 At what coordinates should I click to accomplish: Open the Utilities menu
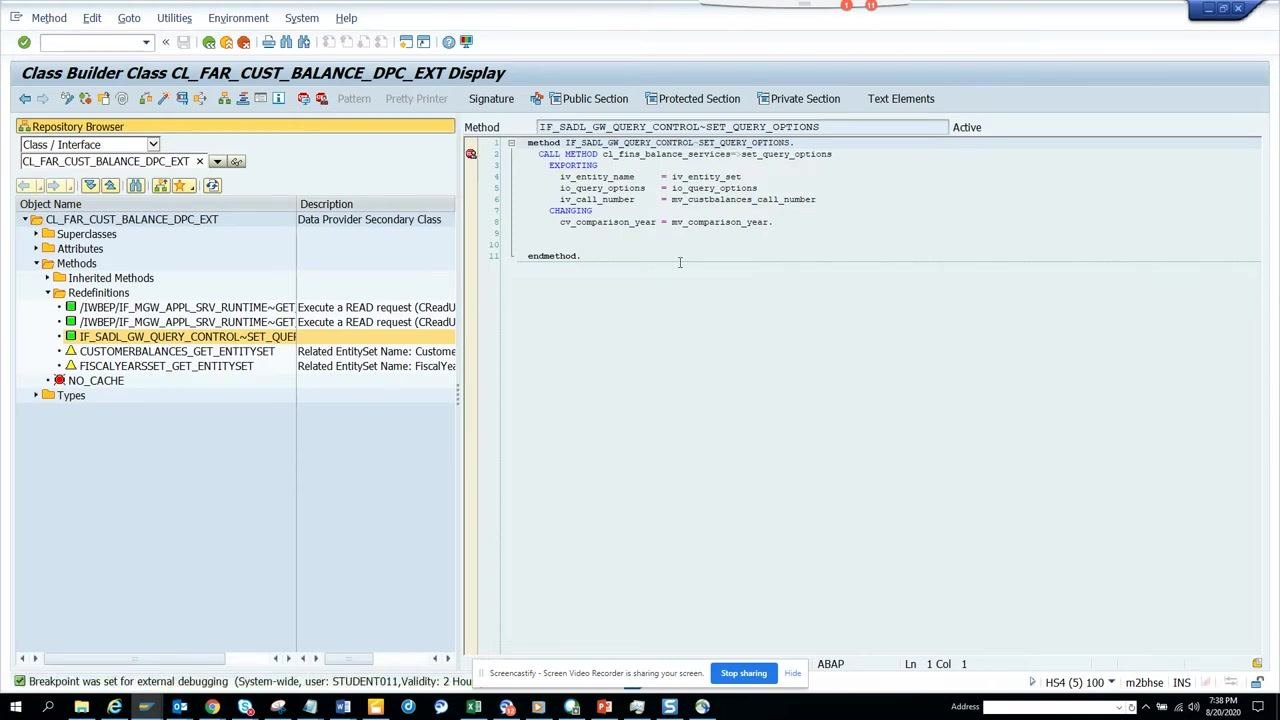coord(174,18)
